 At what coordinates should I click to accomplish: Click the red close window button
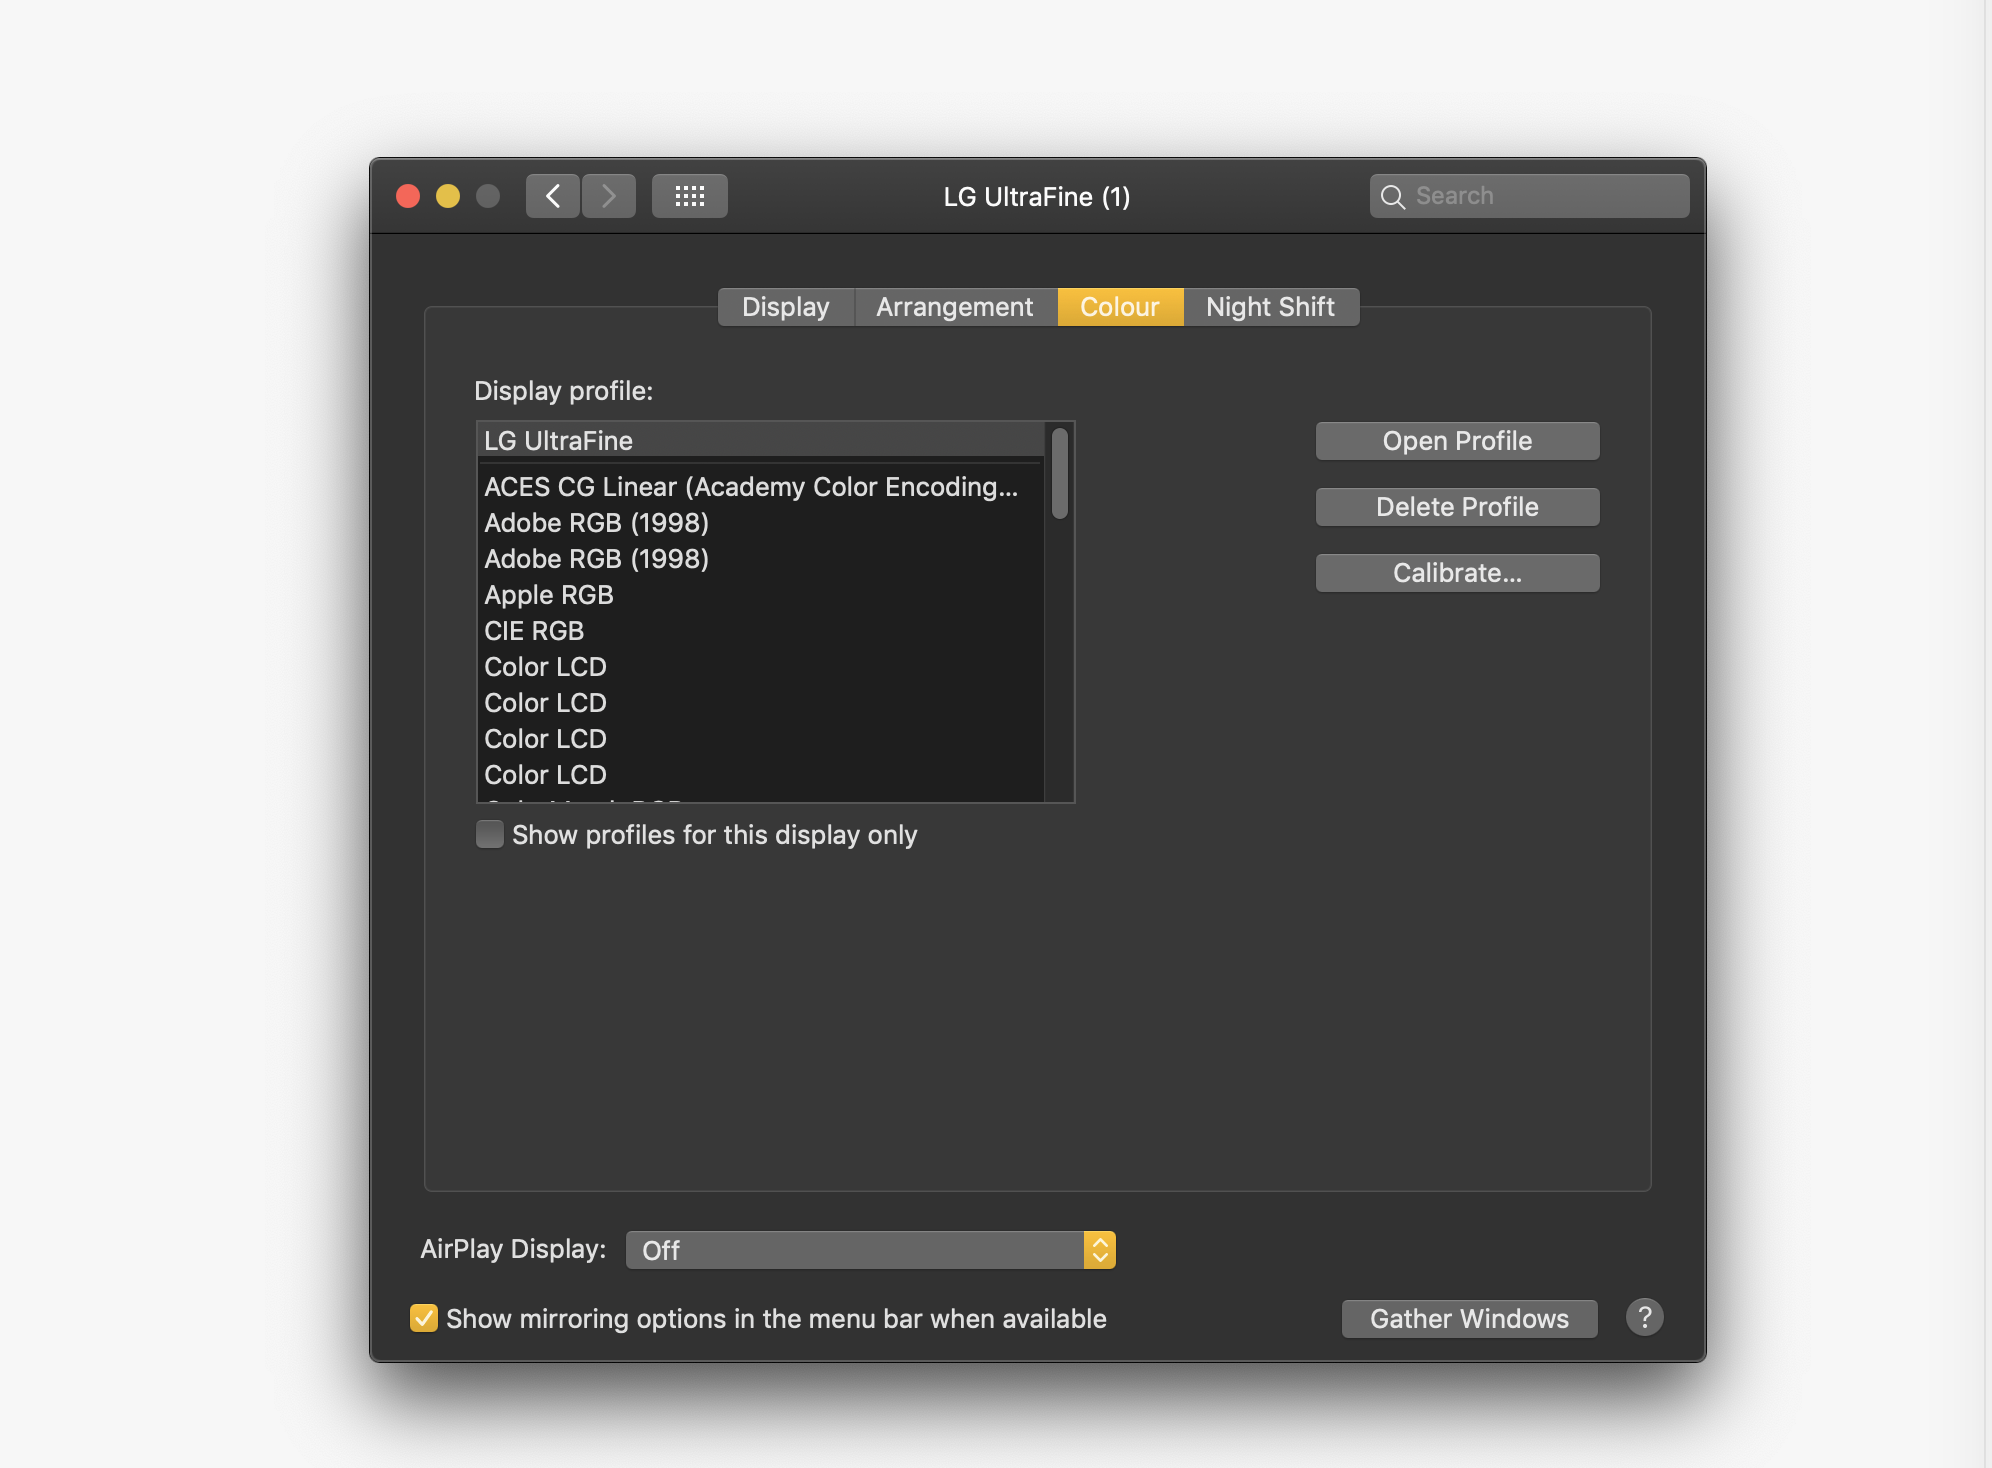pos(408,196)
